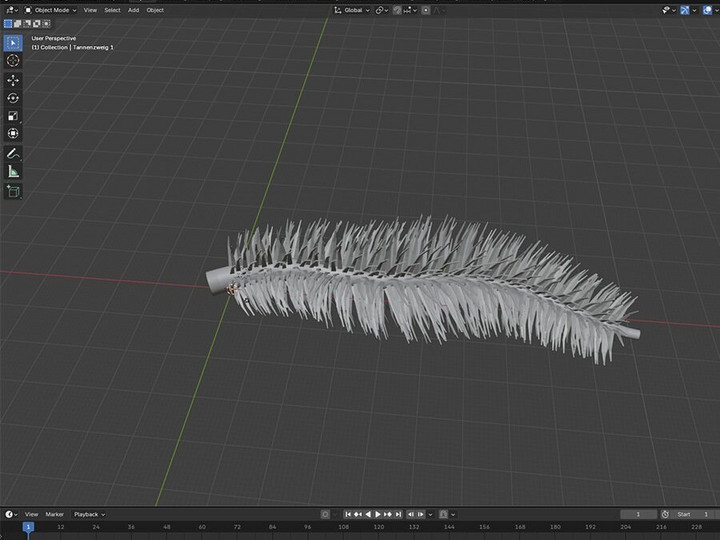
Task: Toggle proportional editing
Action: click(426, 10)
